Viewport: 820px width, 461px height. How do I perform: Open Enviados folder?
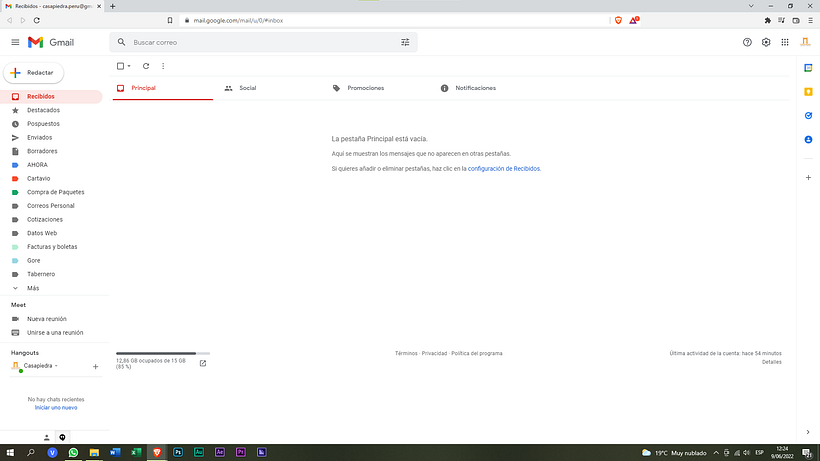point(51,137)
